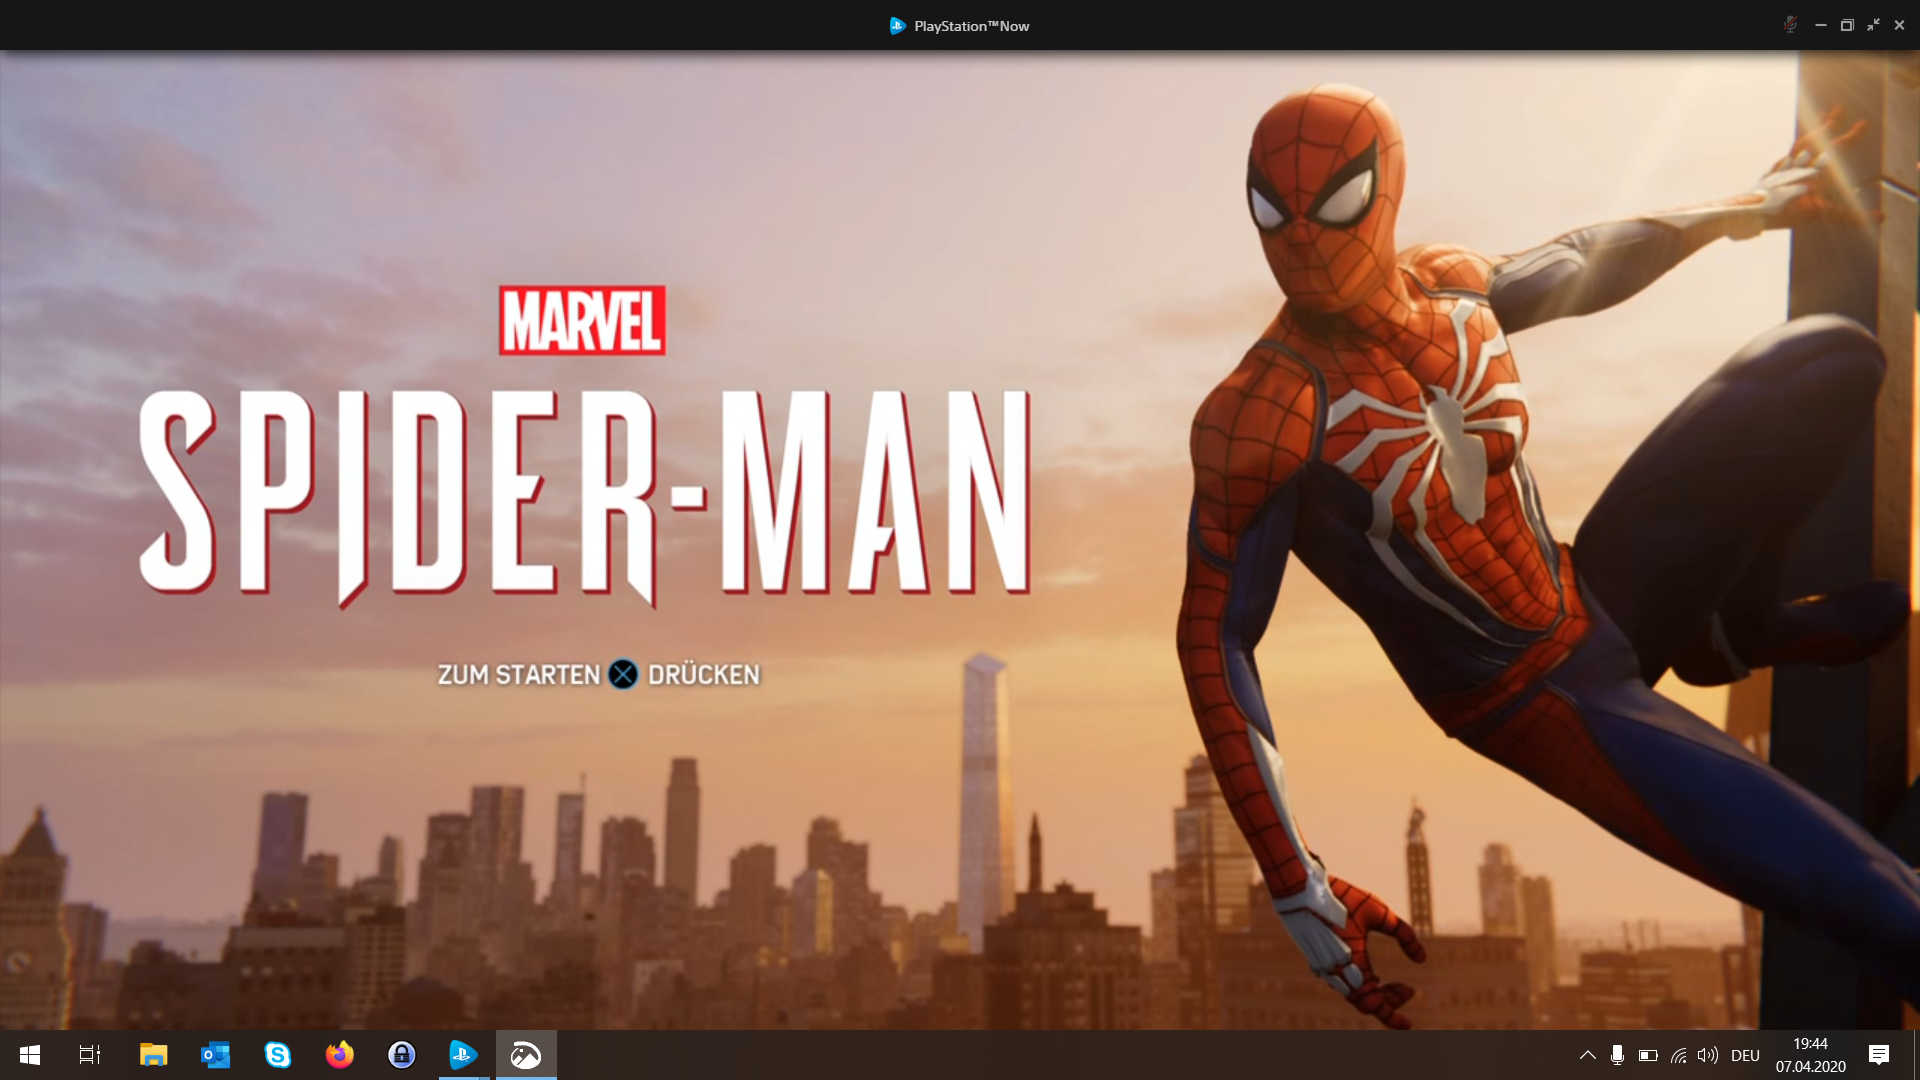Toggle the muted microphone in title bar
This screenshot has width=1920, height=1080.
(x=1790, y=25)
